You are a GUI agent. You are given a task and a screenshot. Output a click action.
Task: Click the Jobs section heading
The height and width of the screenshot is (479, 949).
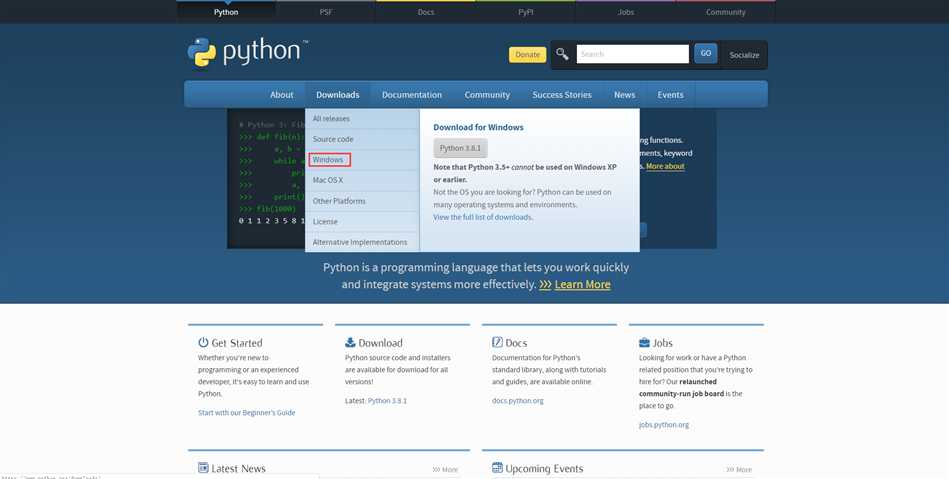(x=663, y=343)
